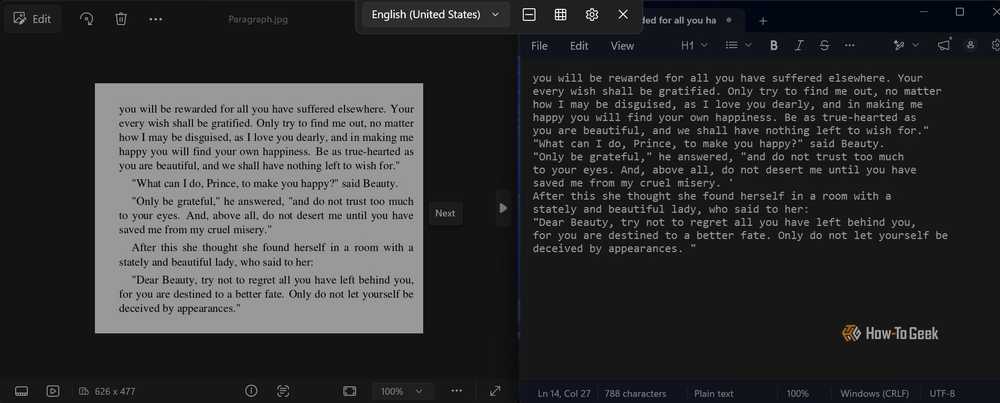Screen dimensions: 1000x403
Task: Click the scanned paragraph image
Action: coord(259,208)
